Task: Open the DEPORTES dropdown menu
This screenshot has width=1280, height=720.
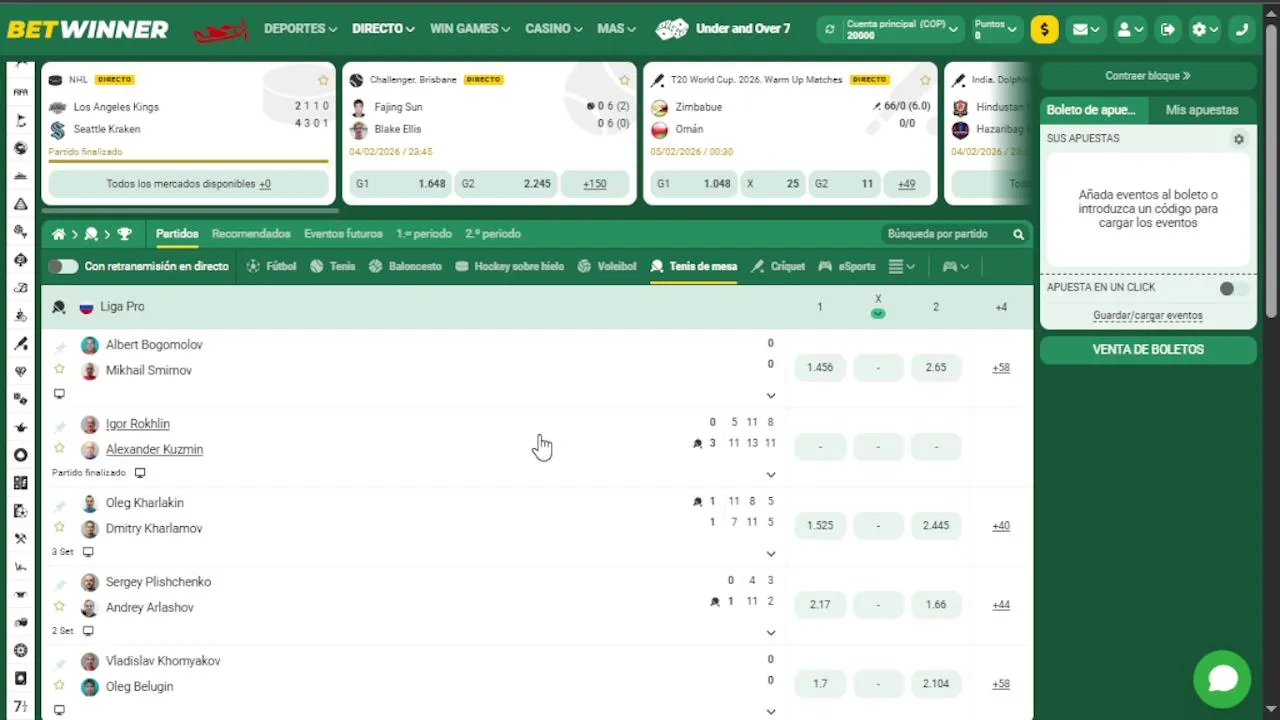Action: tap(300, 29)
